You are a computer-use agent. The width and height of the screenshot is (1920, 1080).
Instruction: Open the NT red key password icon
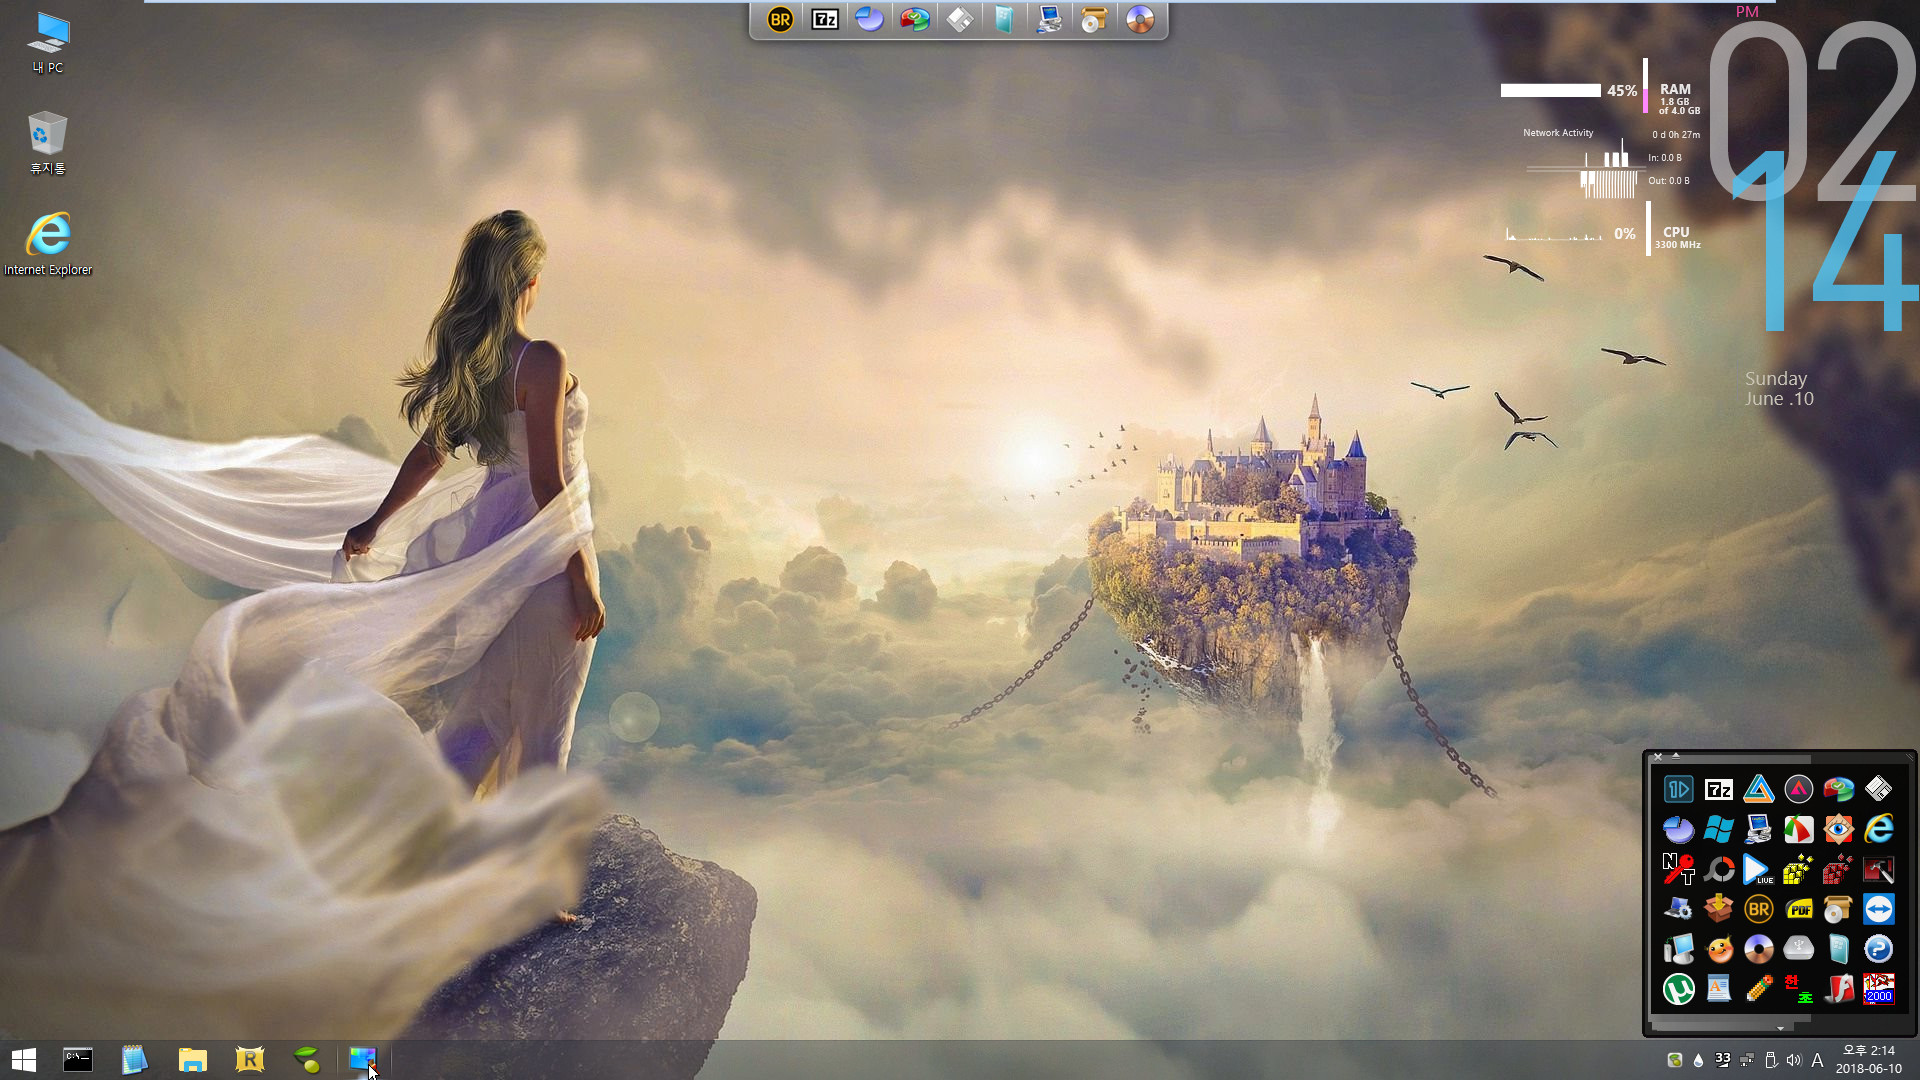tap(1679, 869)
